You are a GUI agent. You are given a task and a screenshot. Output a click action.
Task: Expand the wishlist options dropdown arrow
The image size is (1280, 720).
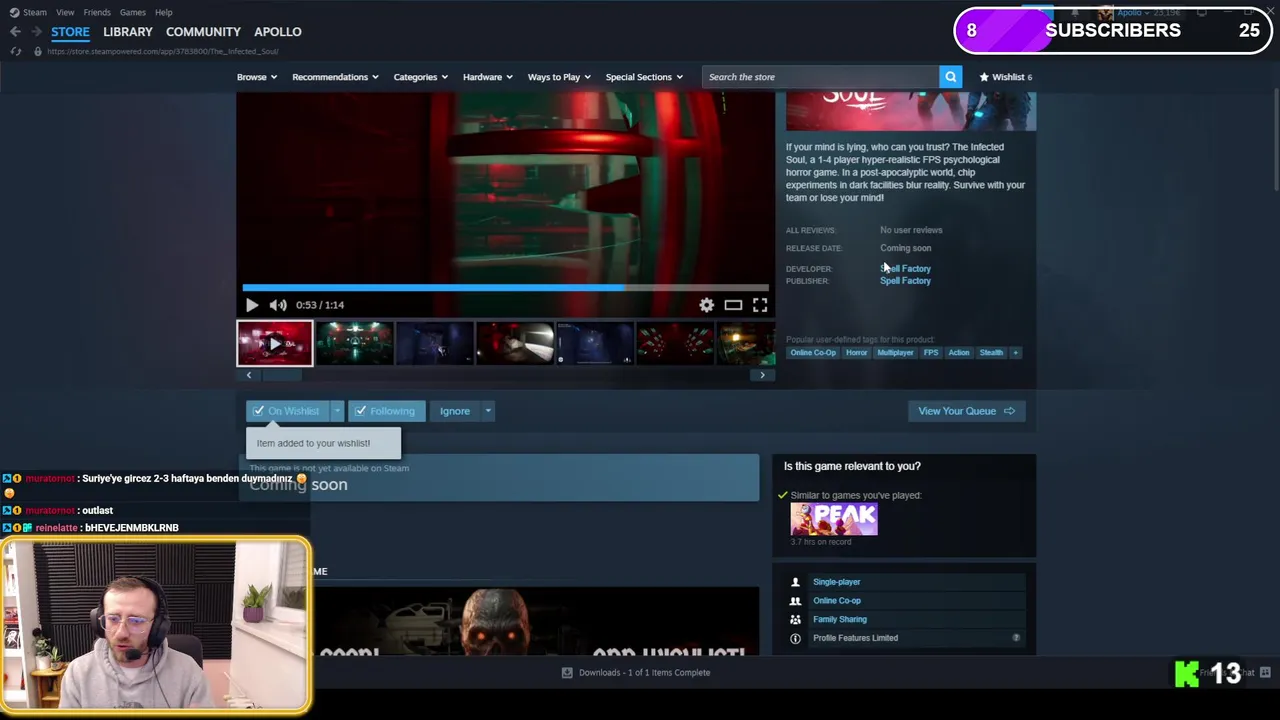pos(337,411)
